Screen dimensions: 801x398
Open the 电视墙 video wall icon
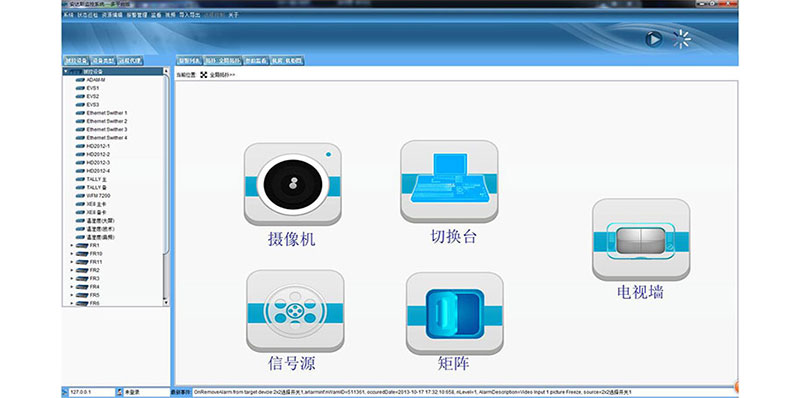[x=641, y=240]
